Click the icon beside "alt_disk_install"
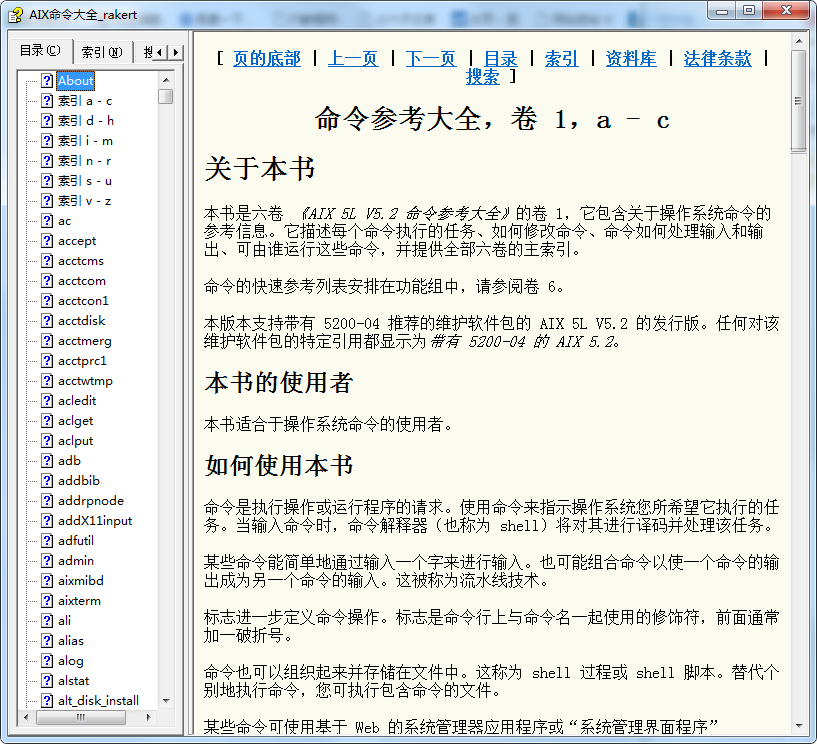Image resolution: width=817 pixels, height=744 pixels. (48, 700)
